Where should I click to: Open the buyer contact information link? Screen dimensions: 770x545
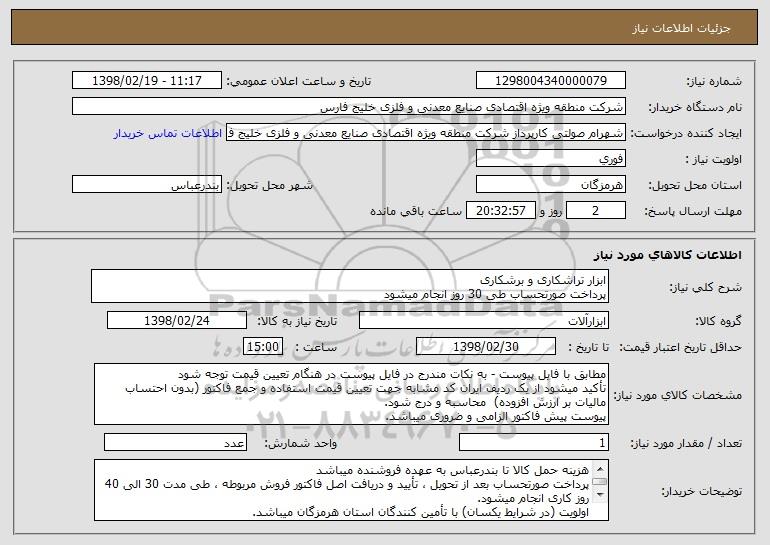click(168, 134)
